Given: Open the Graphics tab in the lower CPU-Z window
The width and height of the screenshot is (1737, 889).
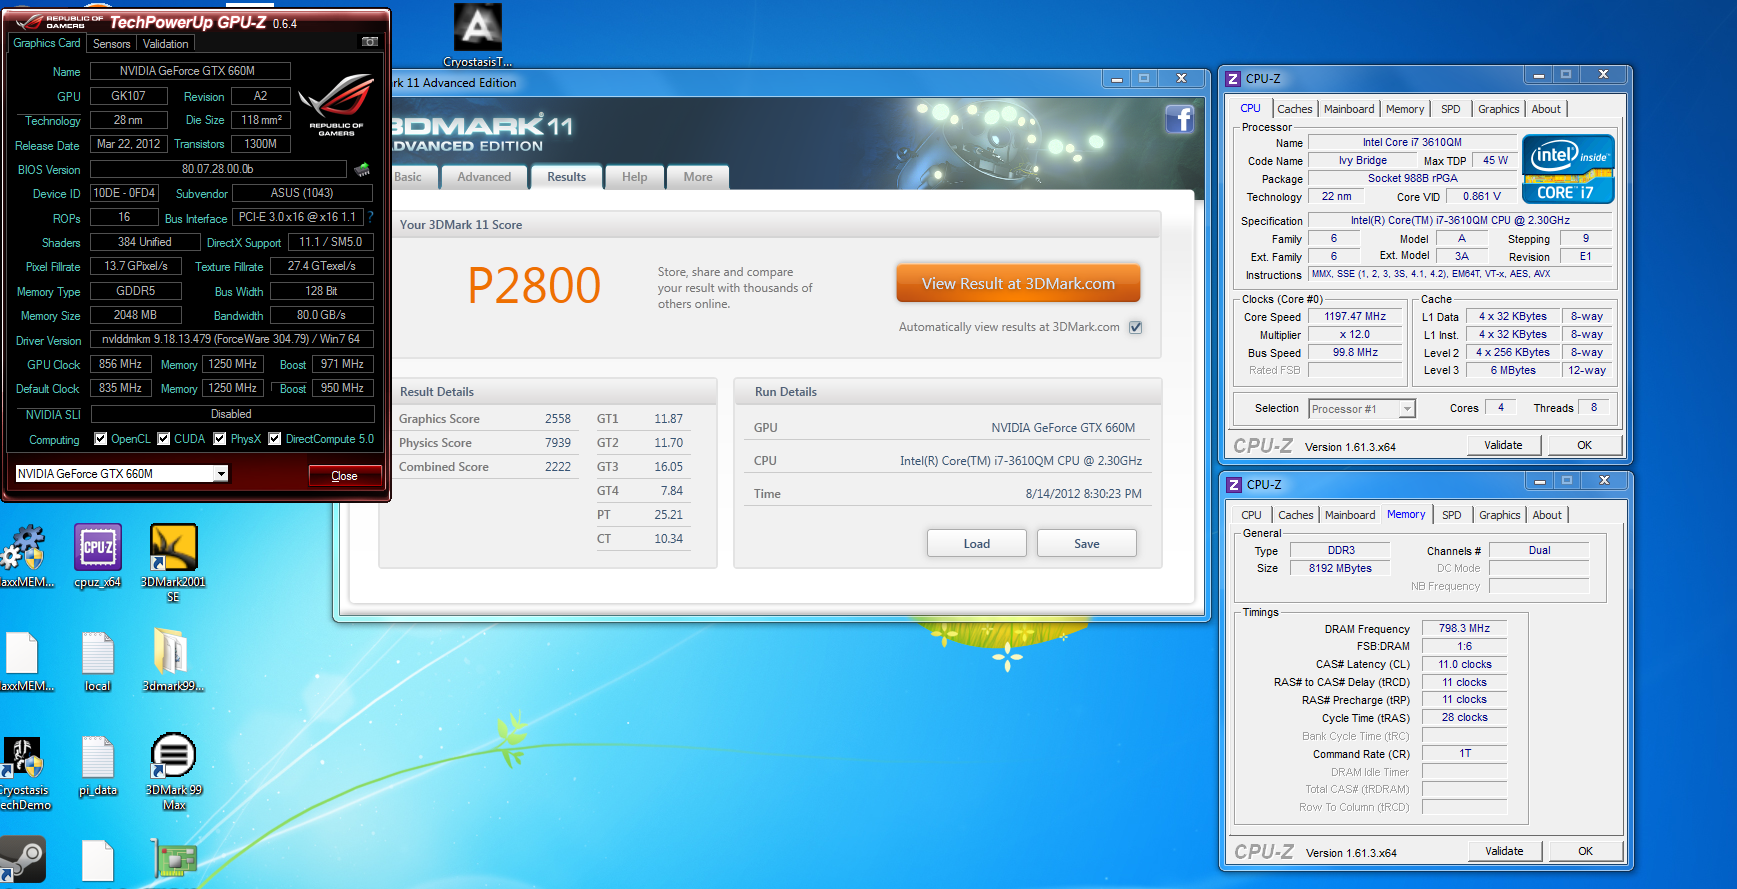Looking at the screenshot, I should [1500, 515].
